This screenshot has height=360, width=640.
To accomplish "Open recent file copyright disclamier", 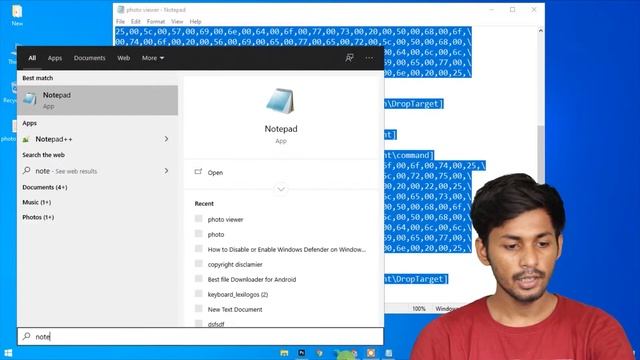I will point(235,264).
